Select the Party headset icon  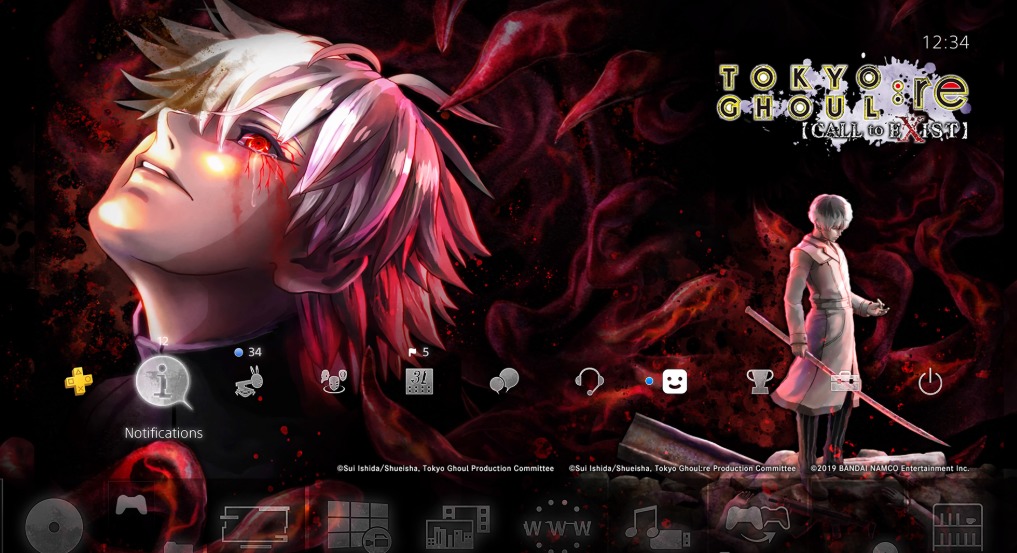click(589, 381)
